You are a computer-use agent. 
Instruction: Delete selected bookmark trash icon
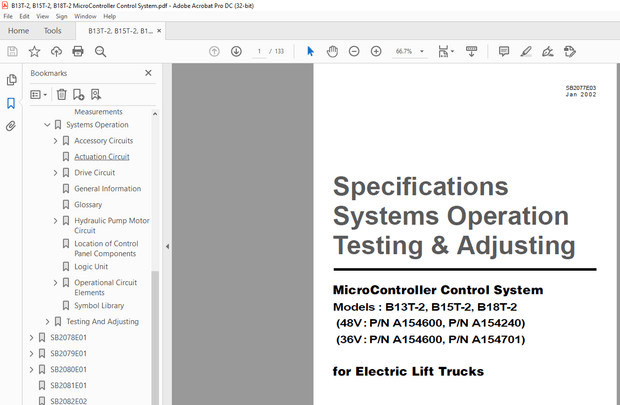click(x=61, y=95)
